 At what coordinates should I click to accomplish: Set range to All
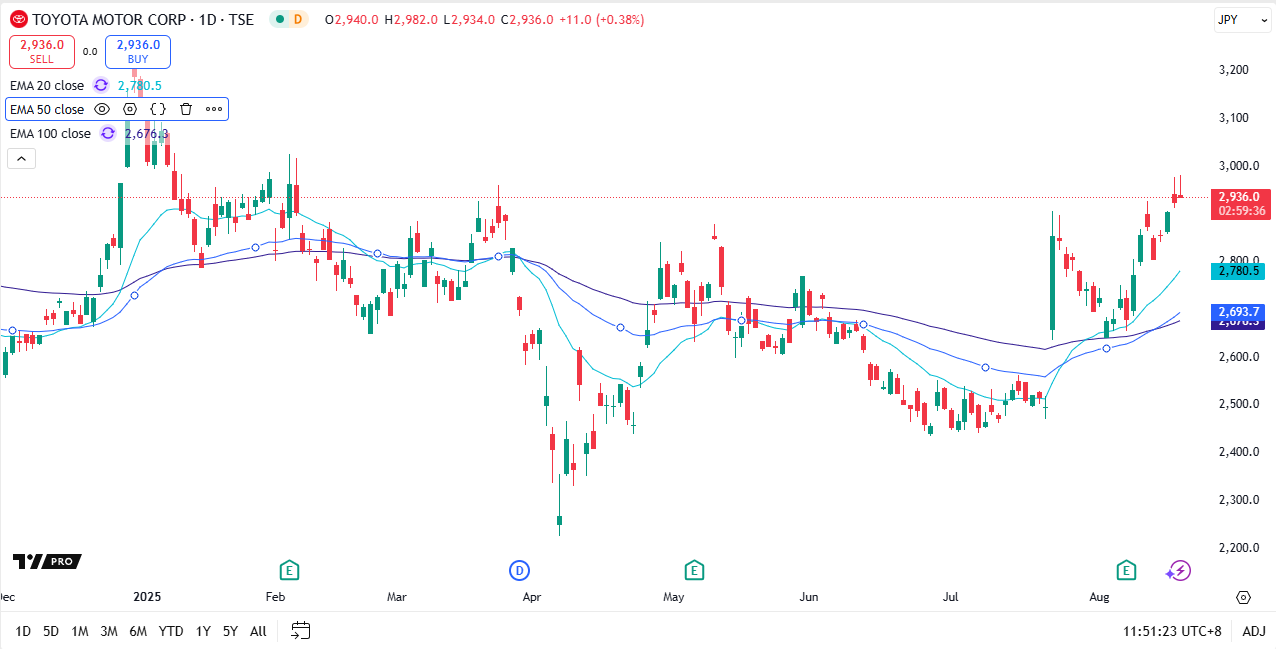coord(258,631)
